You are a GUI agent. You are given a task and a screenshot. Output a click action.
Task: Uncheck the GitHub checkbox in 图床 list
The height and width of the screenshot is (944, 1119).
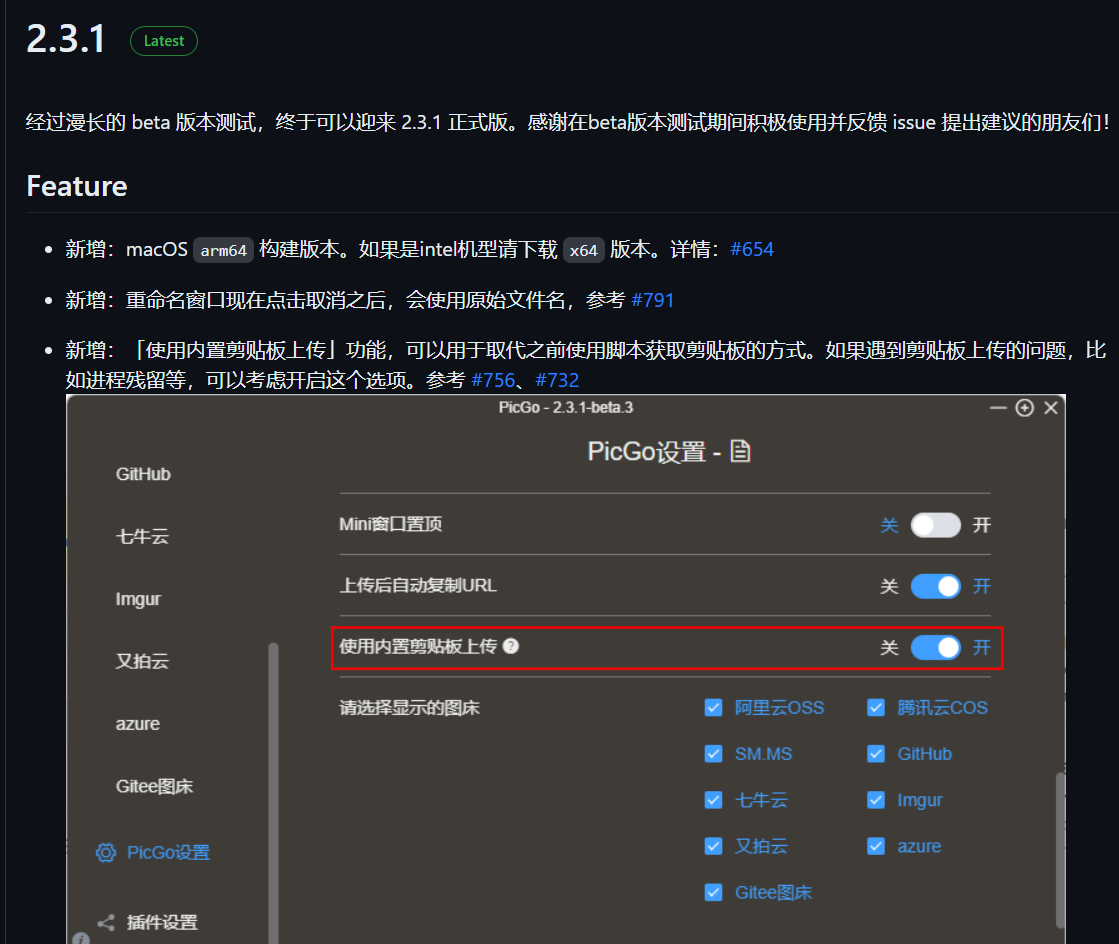coord(876,753)
